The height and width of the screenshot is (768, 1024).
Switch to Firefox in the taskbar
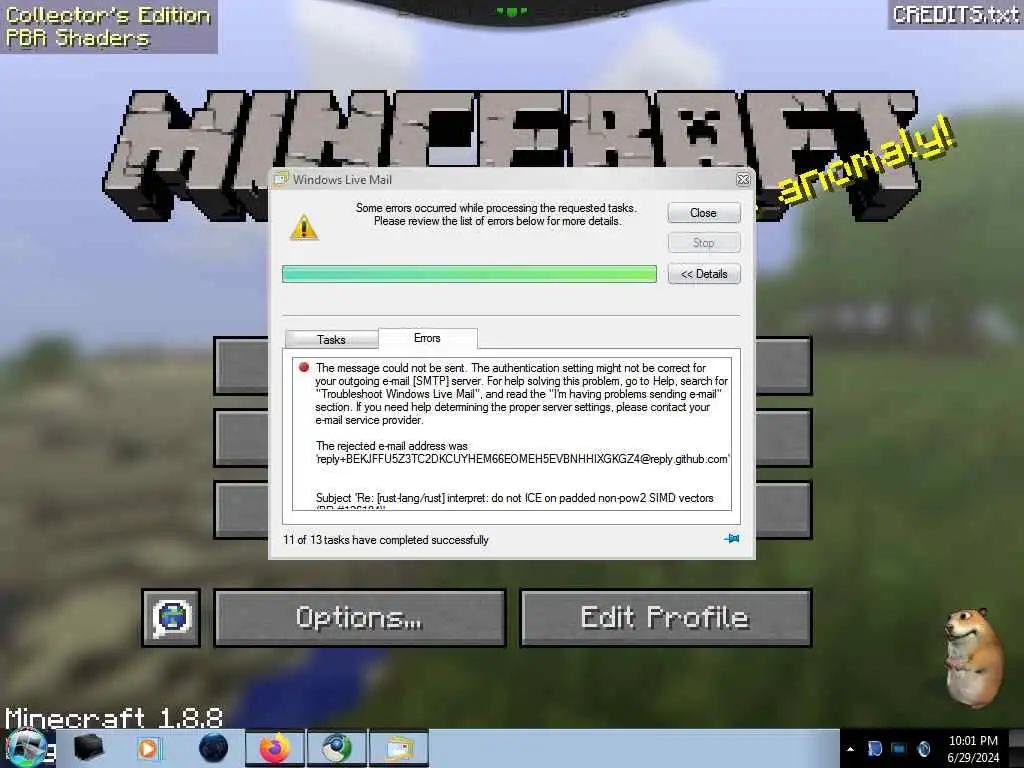pos(275,748)
